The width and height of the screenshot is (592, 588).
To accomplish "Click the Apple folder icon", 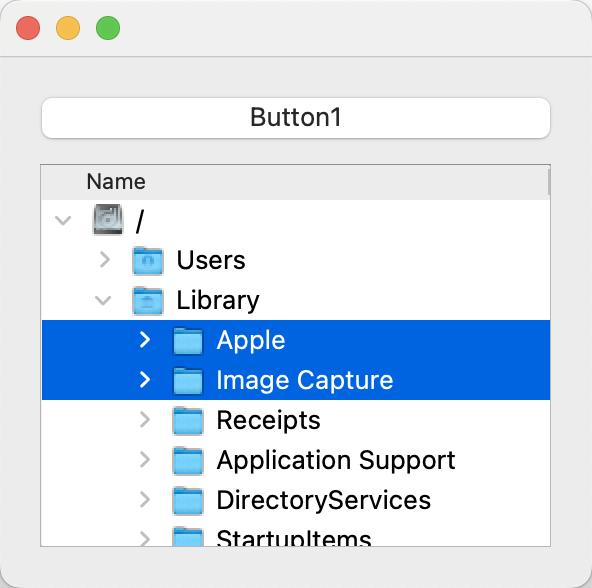I will (188, 341).
